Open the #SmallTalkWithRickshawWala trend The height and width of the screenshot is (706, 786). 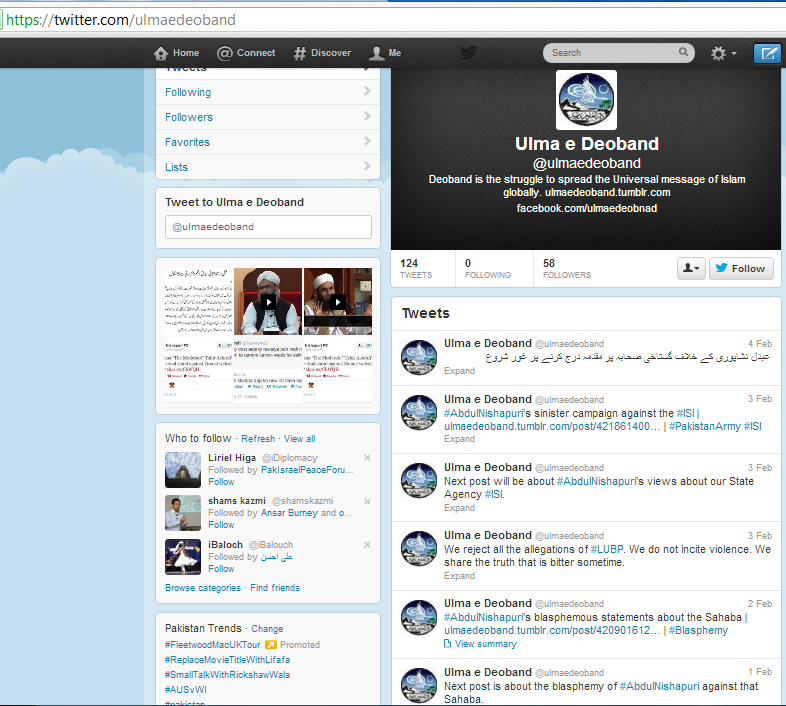pos(228,675)
